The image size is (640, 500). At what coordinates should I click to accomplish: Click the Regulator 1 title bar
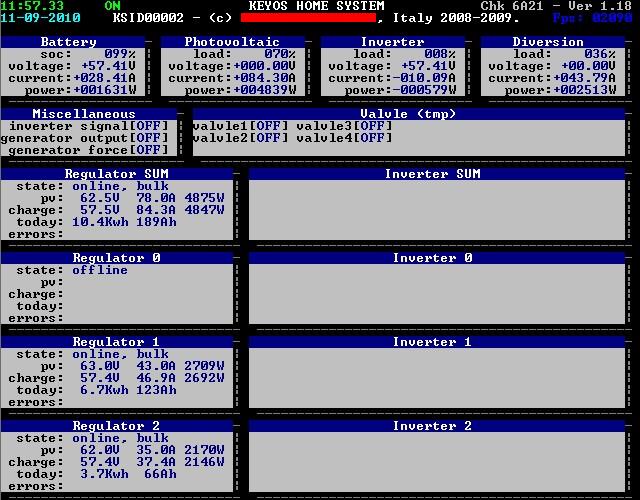[117, 342]
